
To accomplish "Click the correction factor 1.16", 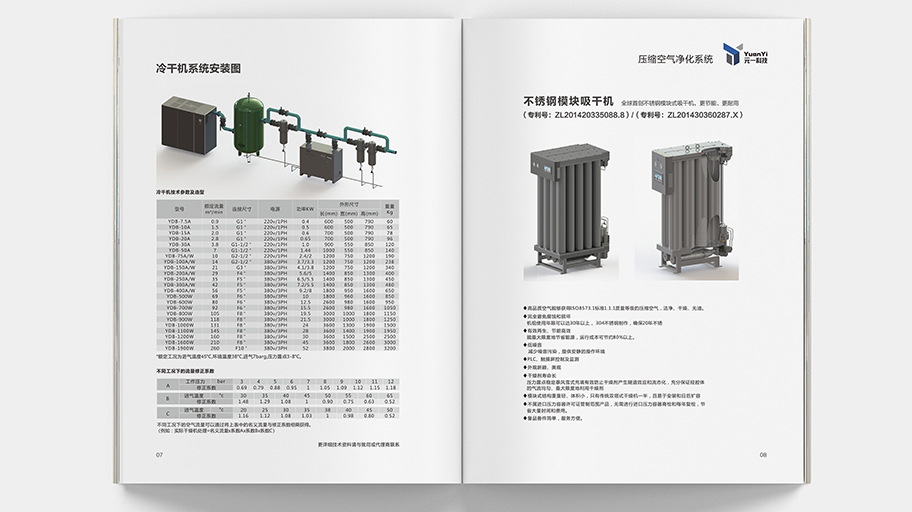I will [x=243, y=416].
